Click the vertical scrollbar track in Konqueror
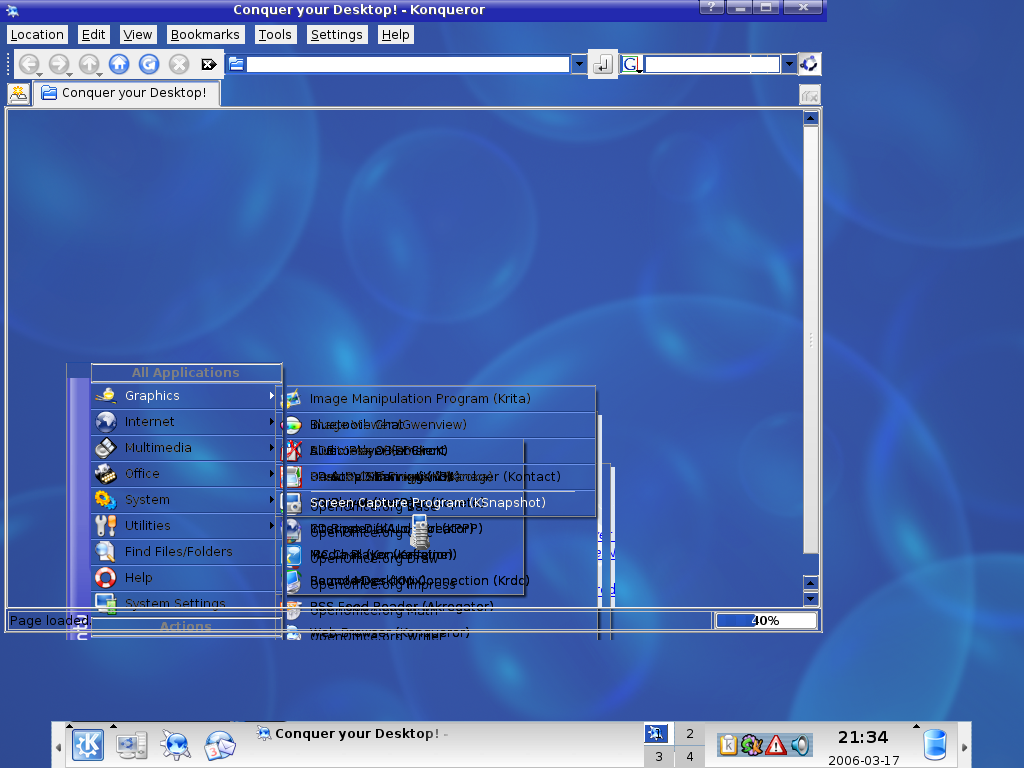 [x=810, y=340]
